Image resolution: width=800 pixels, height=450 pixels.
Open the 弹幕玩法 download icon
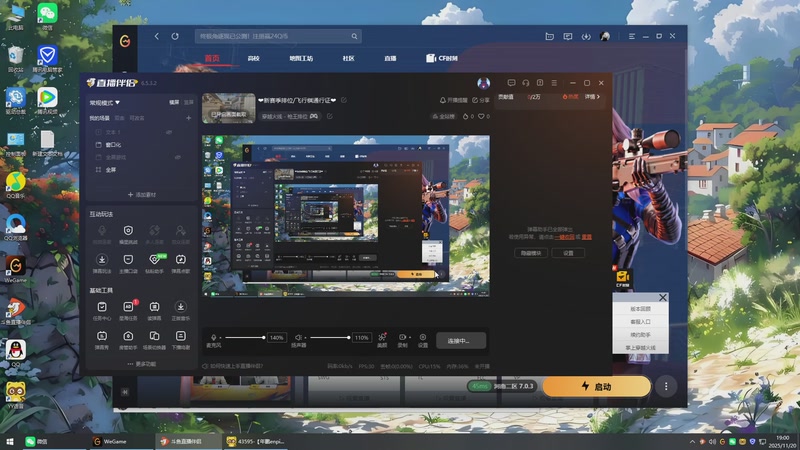102,260
